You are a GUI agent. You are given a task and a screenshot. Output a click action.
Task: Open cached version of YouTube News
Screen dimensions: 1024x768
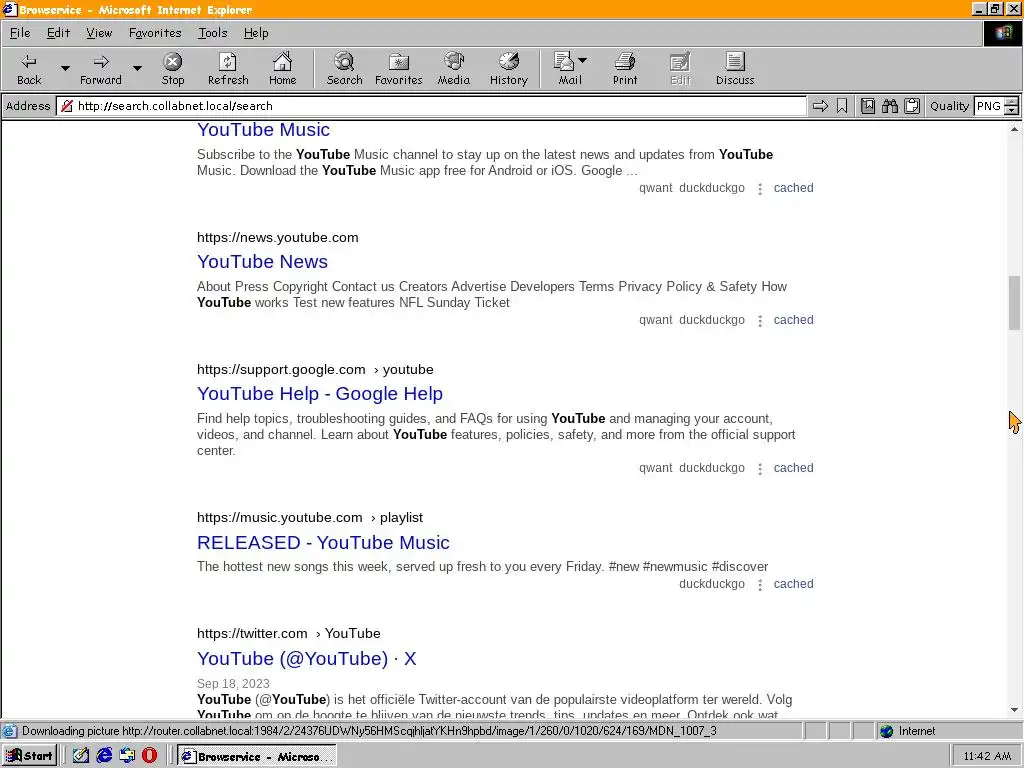[793, 320]
